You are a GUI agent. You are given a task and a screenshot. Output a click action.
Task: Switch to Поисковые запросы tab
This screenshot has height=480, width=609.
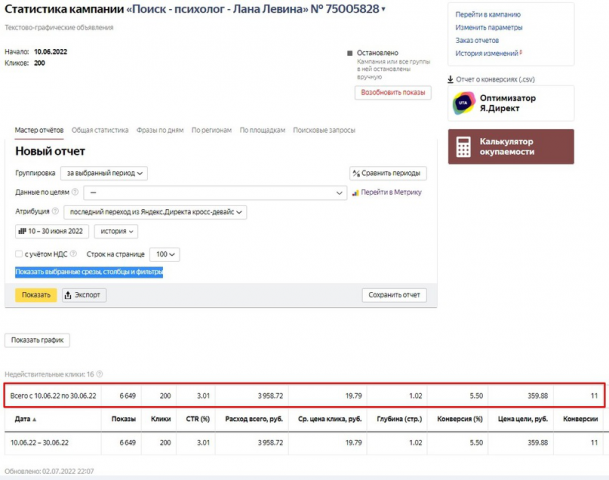pos(324,130)
